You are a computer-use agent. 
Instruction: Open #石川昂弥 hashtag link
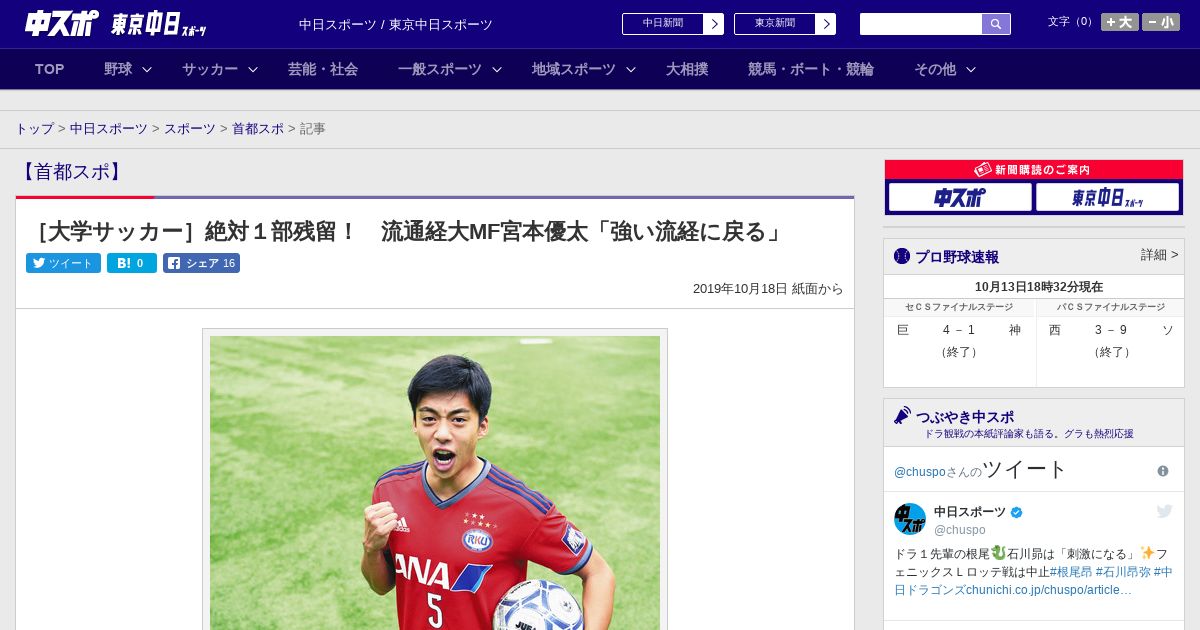pos(1122,572)
